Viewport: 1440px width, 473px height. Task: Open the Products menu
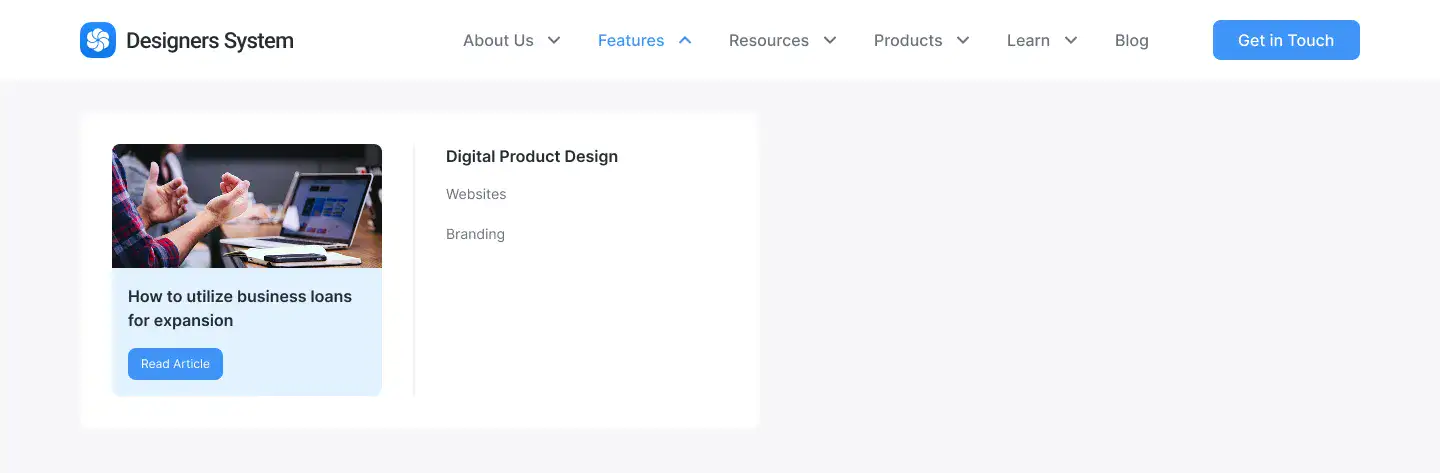tap(908, 40)
